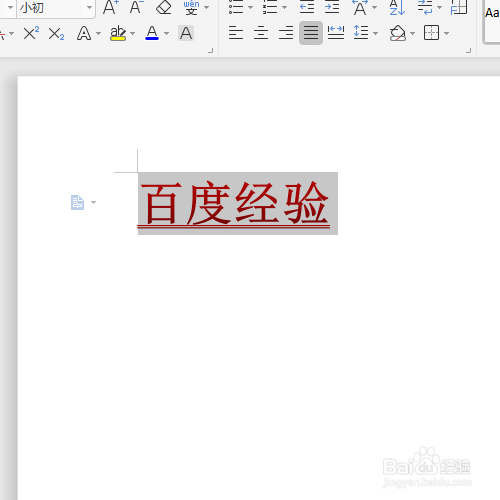Expand the highlight color dropdown arrow

132,33
